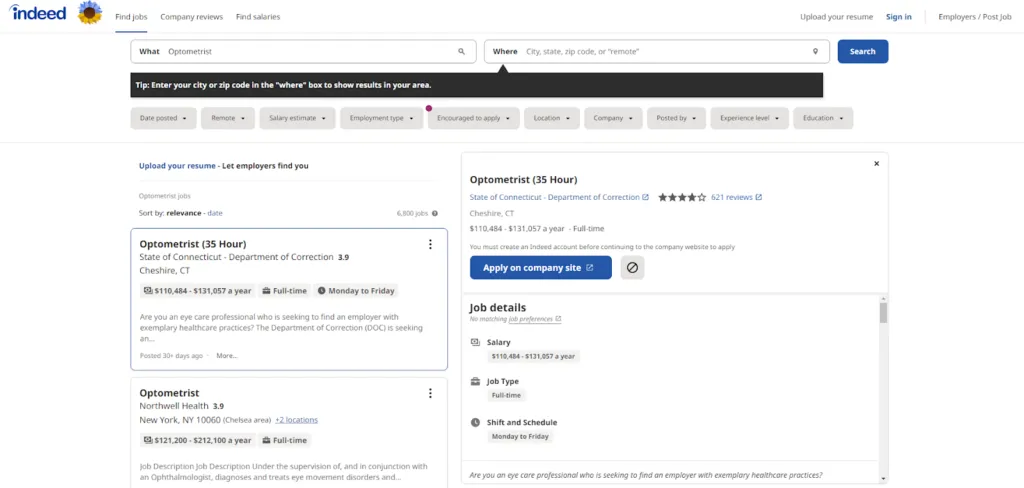Click $121,200 - $212,100 a year salary tag
1024x488 pixels.
click(x=197, y=440)
